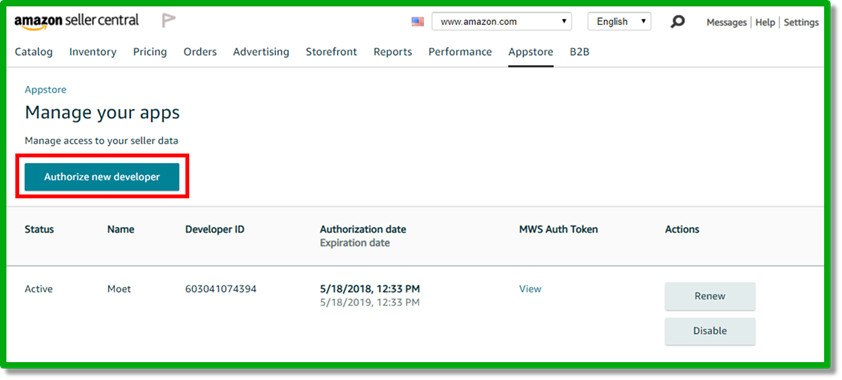
Task: Open the www.amazon.com marketplace dropdown
Action: coord(502,21)
